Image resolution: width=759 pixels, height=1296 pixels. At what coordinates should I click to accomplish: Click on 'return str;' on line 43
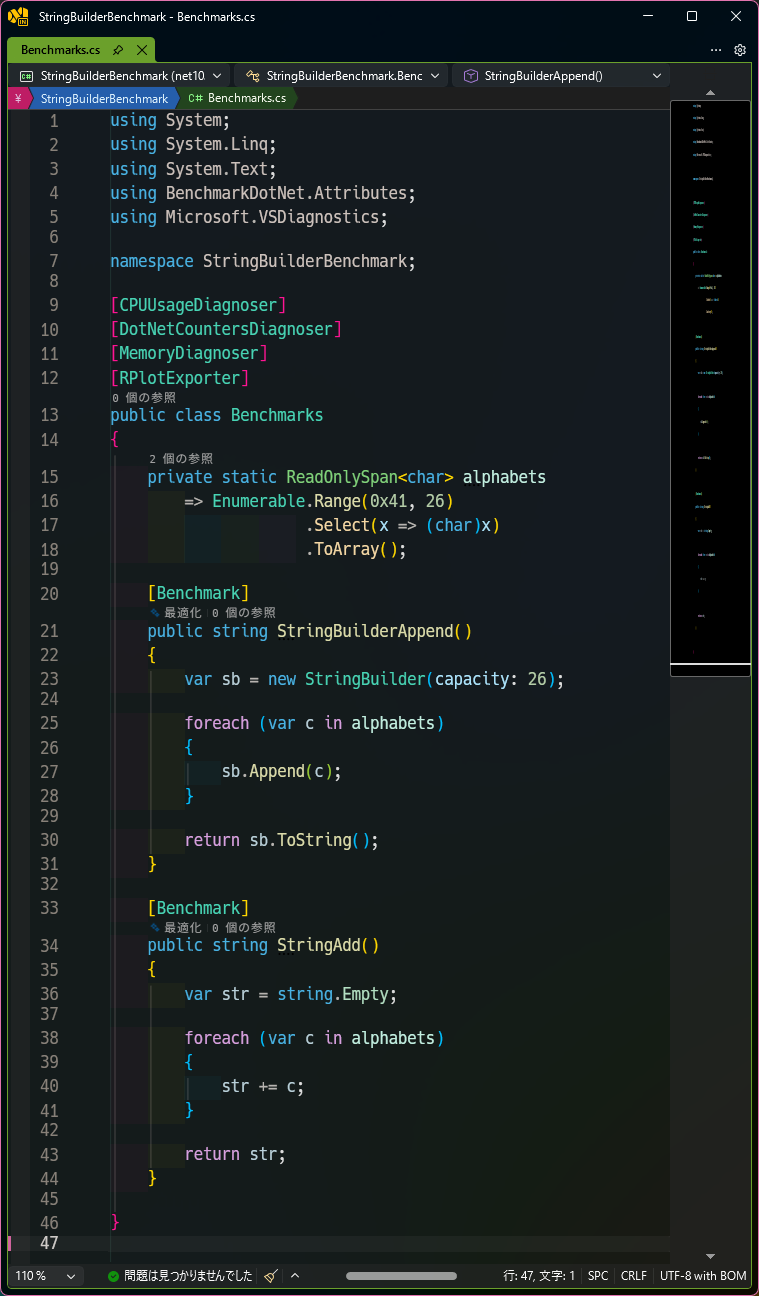pyautogui.click(x=236, y=1155)
